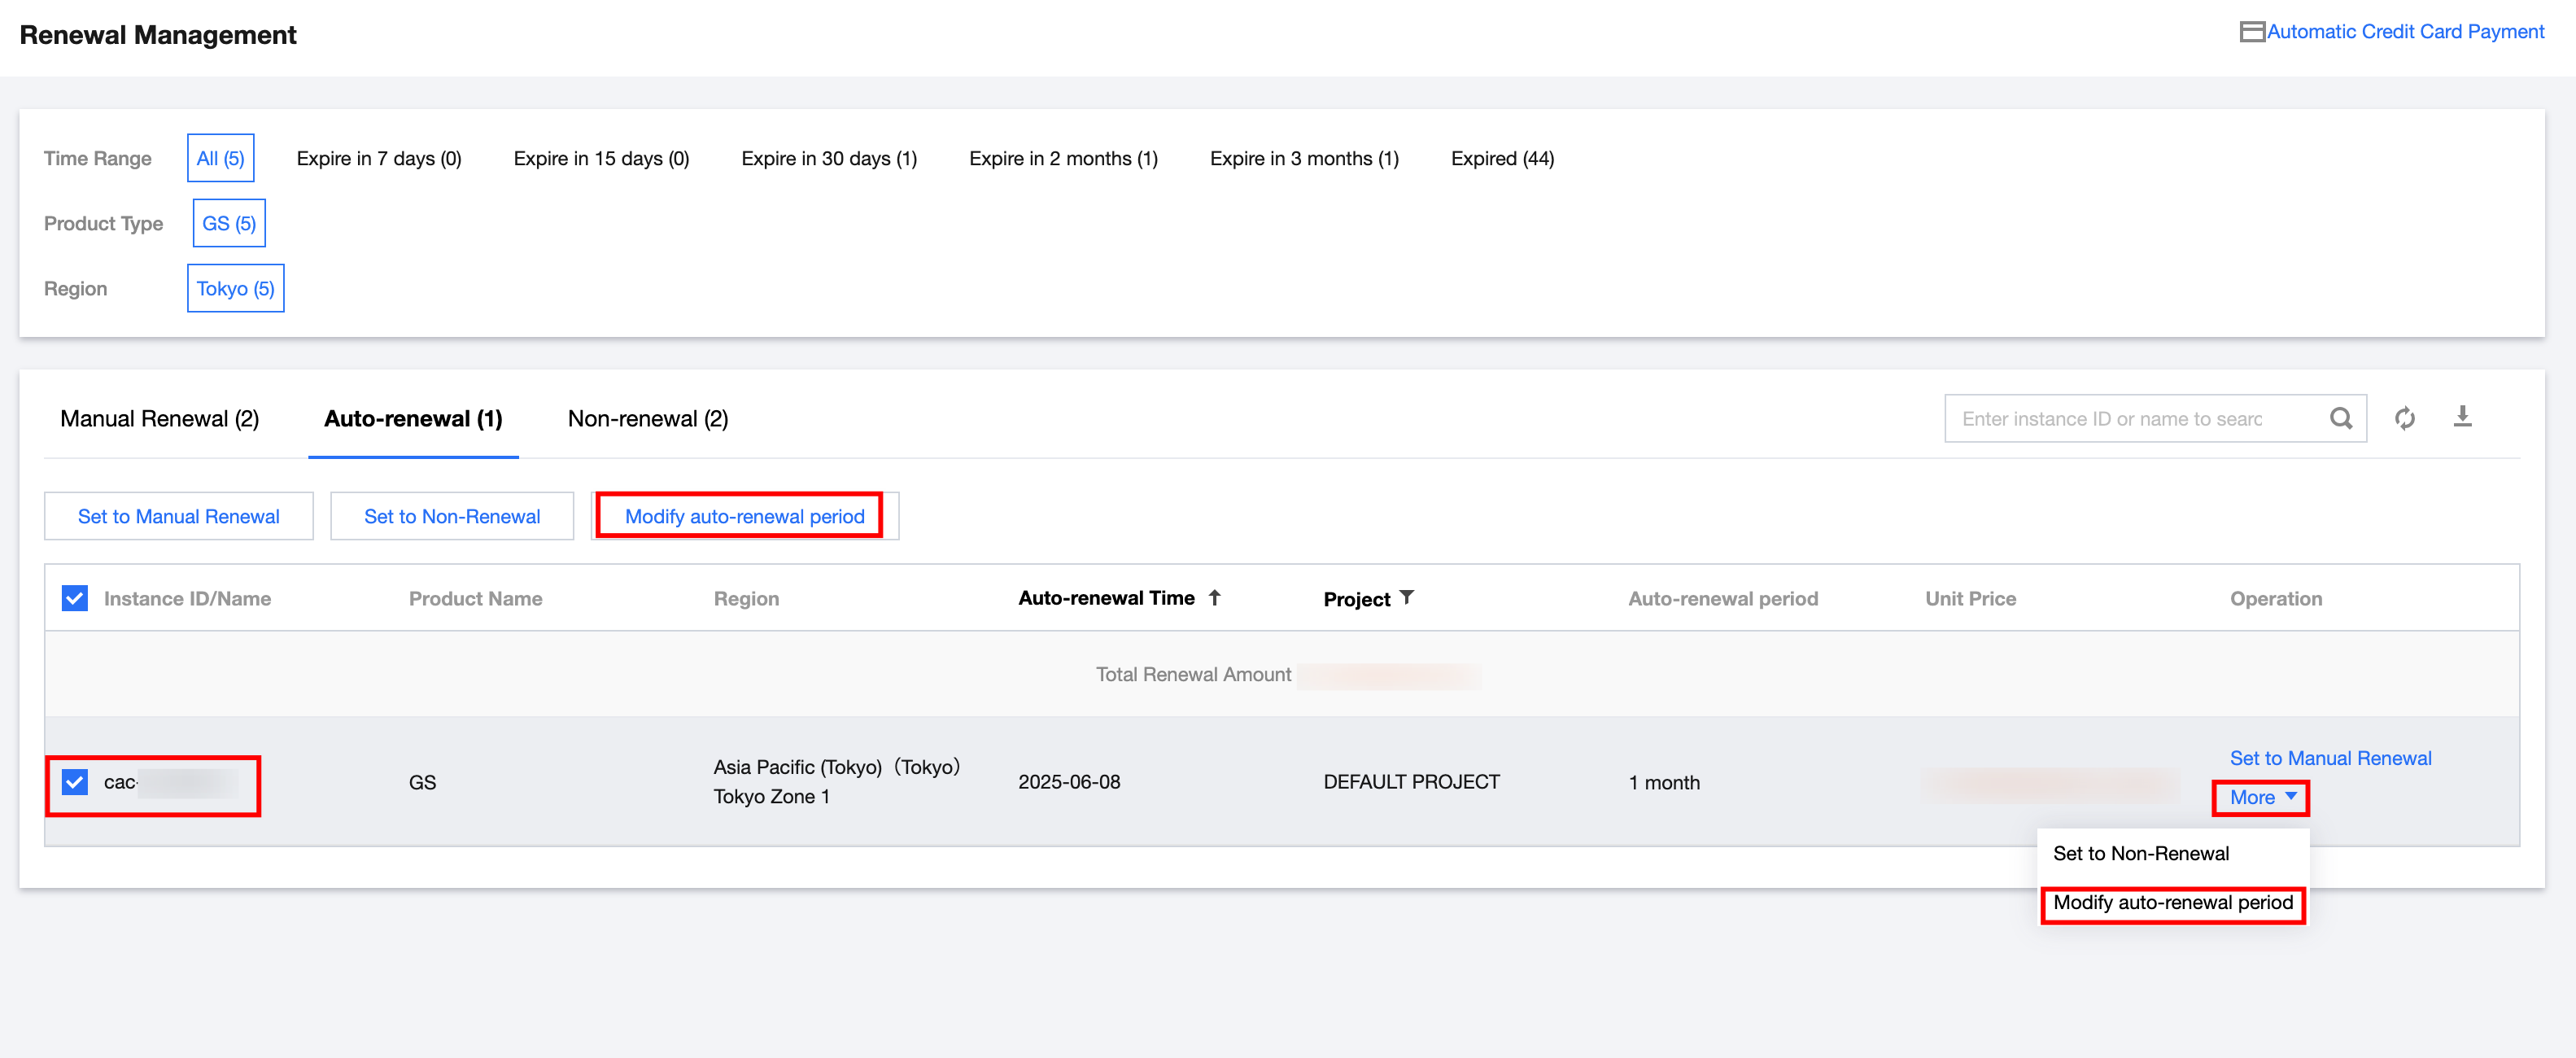The height and width of the screenshot is (1058, 2576).
Task: Switch to Non-renewal tab
Action: pyautogui.click(x=648, y=418)
